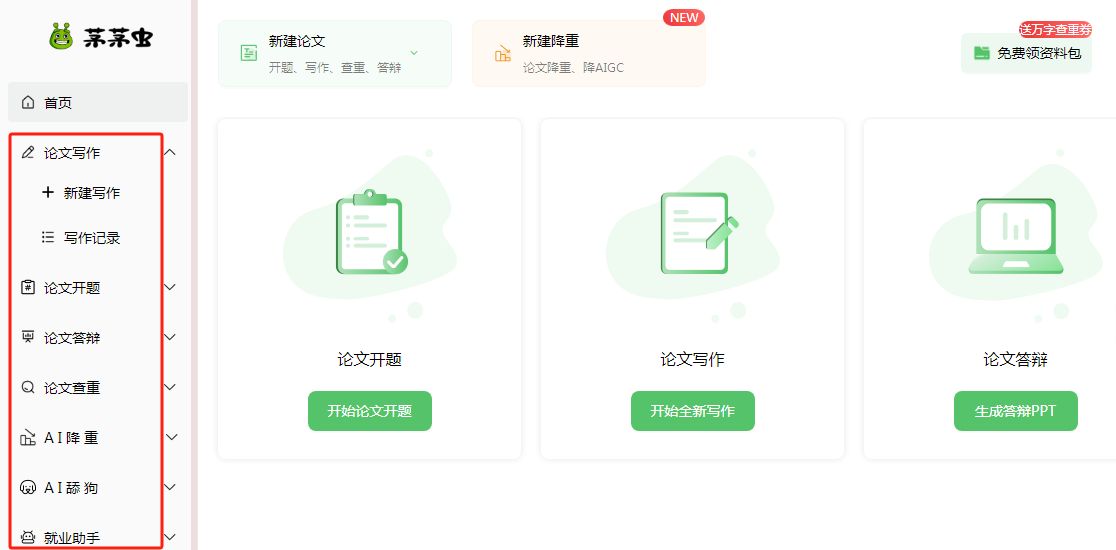Expand the 论文开题 sidebar section
This screenshot has height=550, width=1116.
coord(170,287)
